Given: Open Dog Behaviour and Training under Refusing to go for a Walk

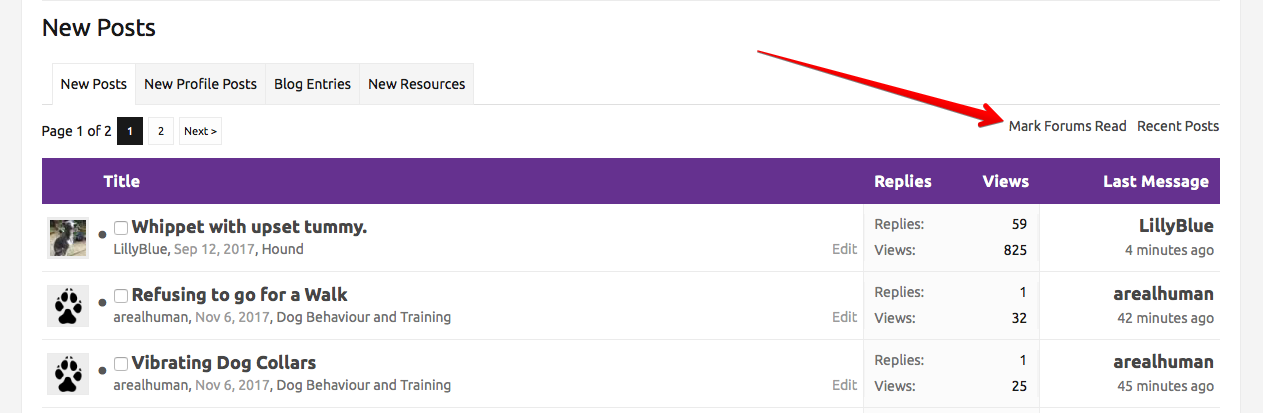Looking at the screenshot, I should pyautogui.click(x=363, y=317).
